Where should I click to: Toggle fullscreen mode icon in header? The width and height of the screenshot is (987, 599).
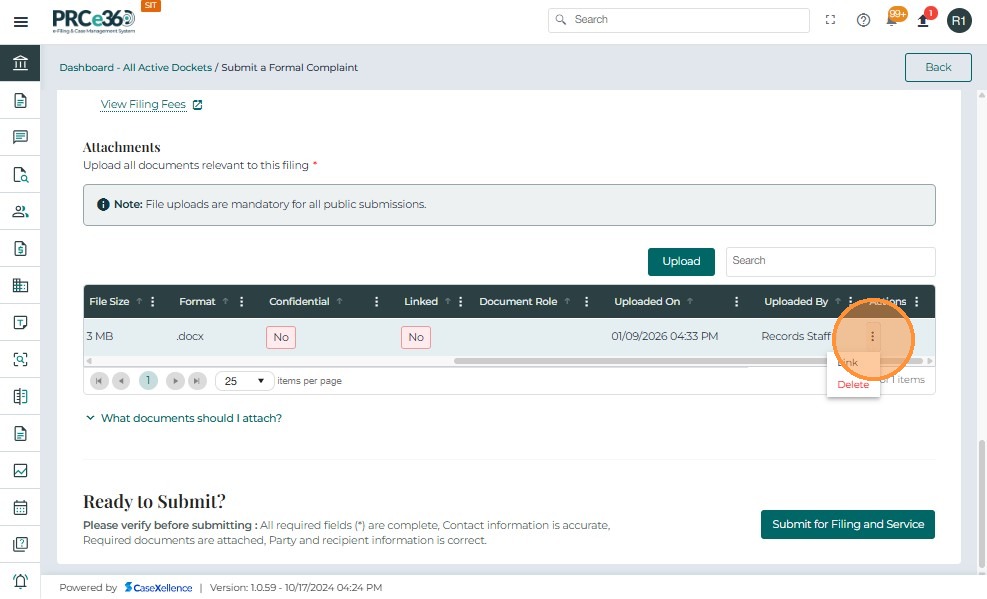click(x=830, y=20)
